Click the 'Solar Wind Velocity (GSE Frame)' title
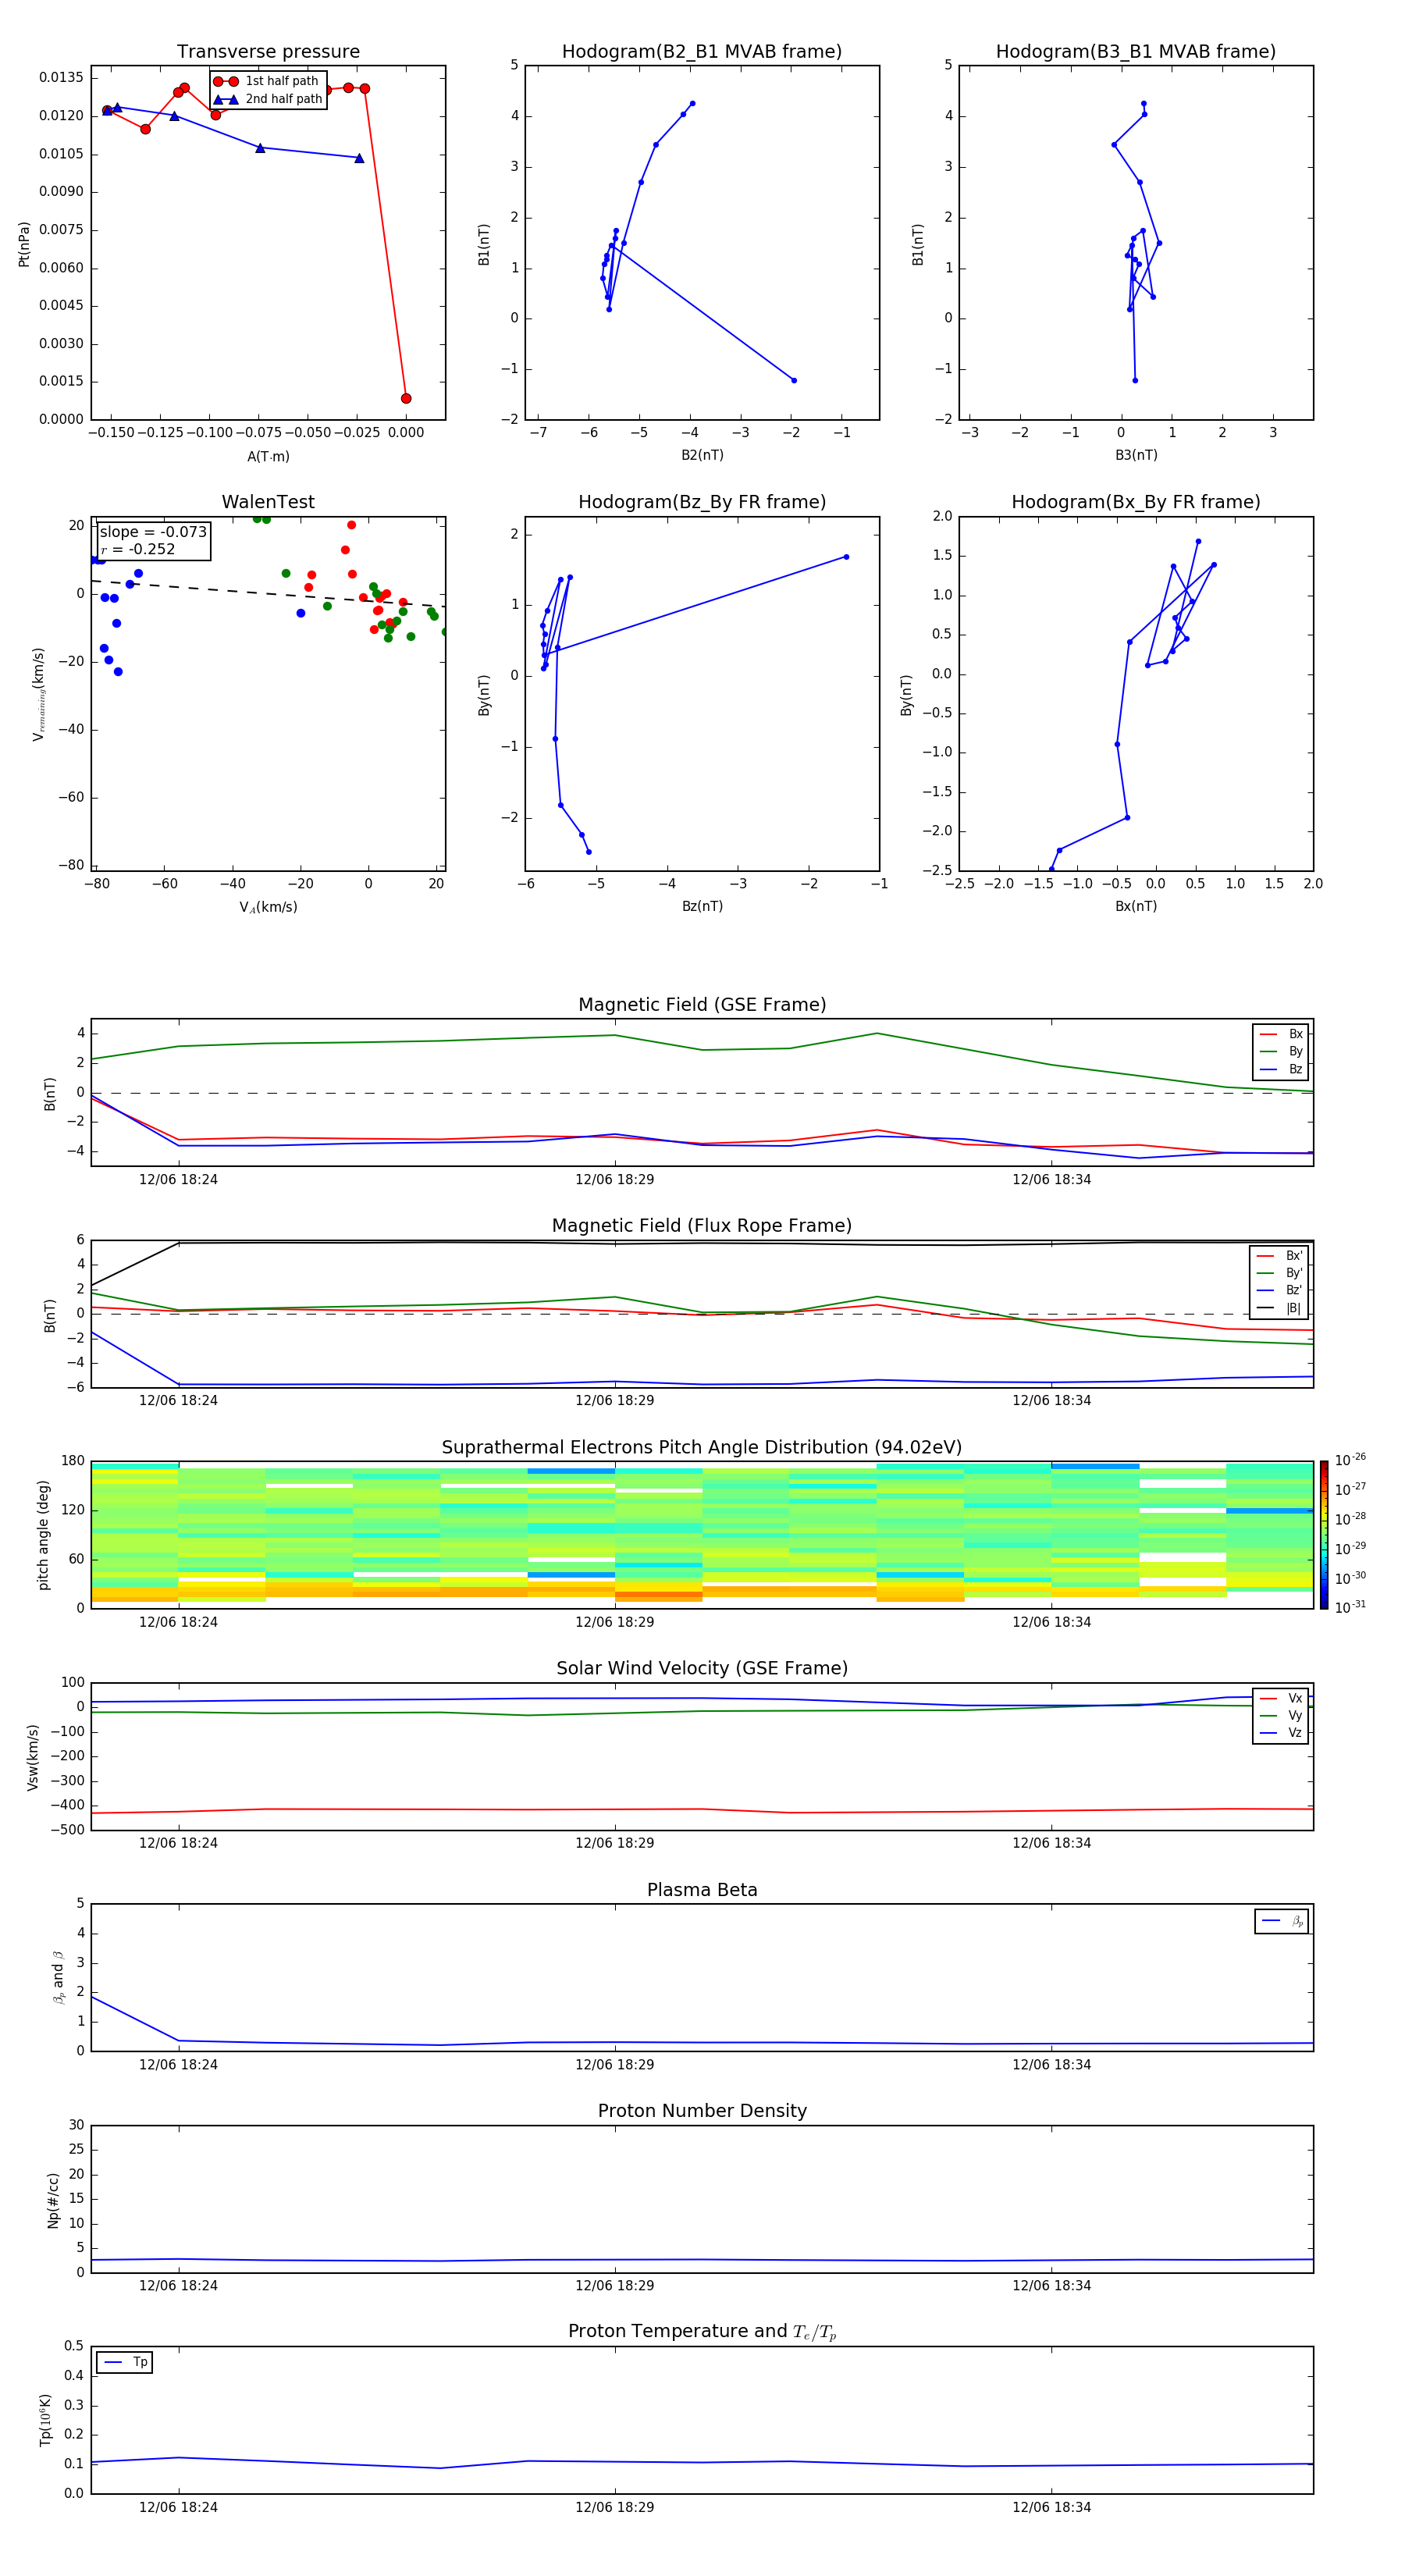 point(702,1668)
